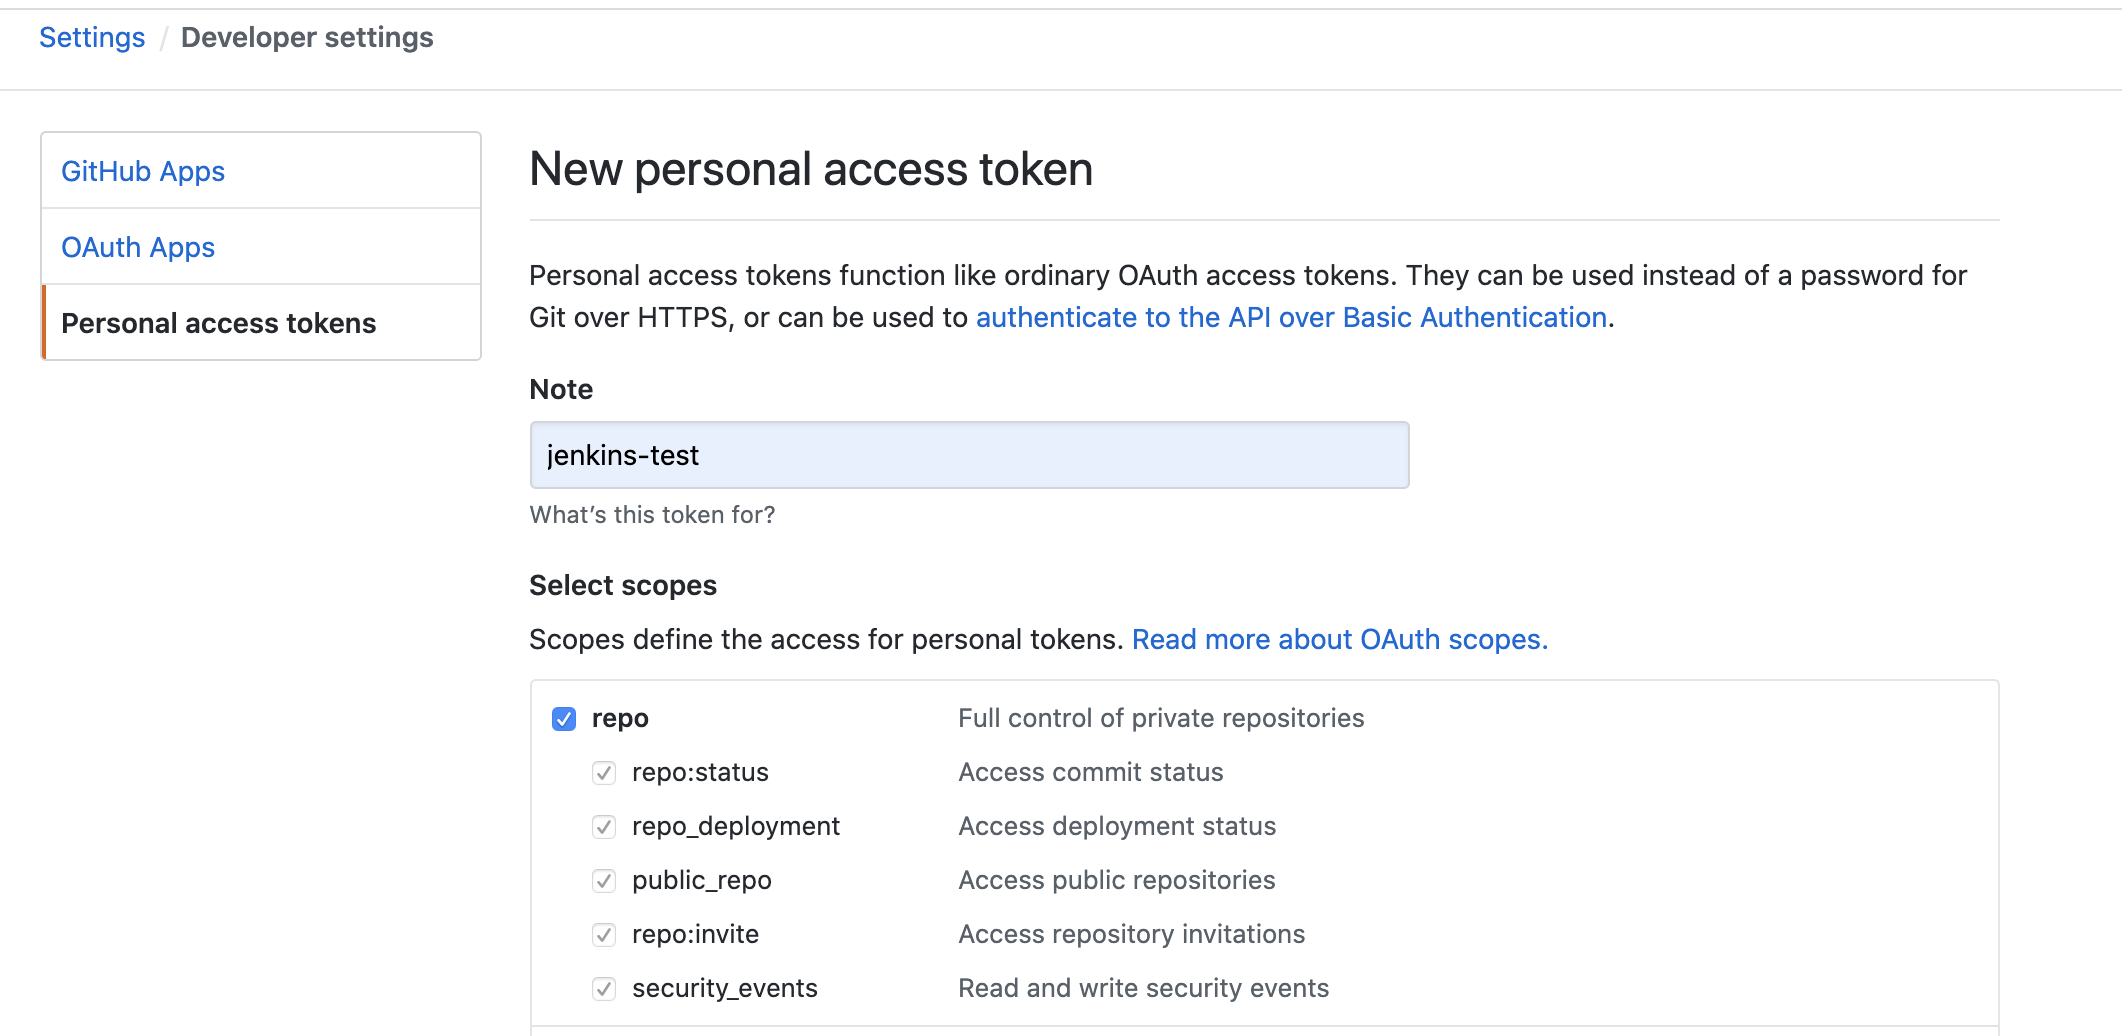Open GitHub Apps in the sidebar

(x=143, y=172)
